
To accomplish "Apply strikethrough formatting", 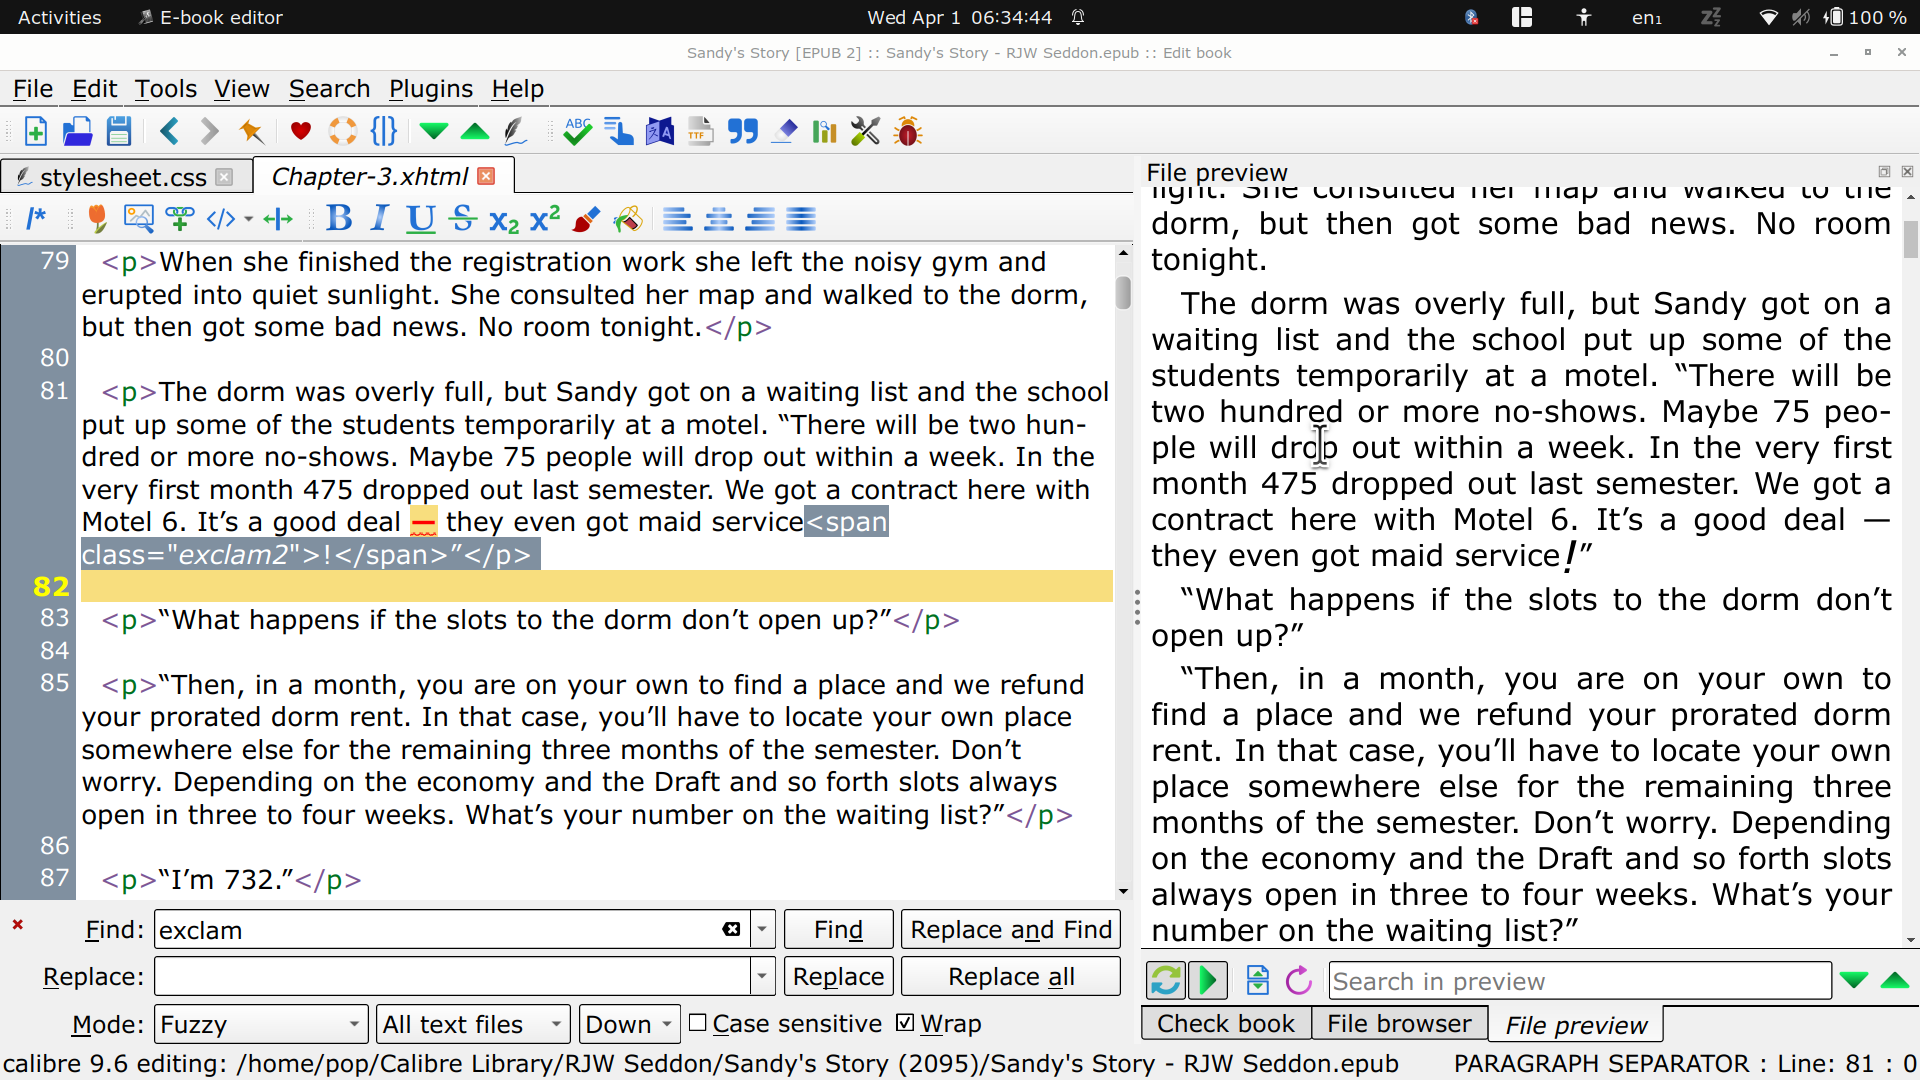I will click(462, 219).
